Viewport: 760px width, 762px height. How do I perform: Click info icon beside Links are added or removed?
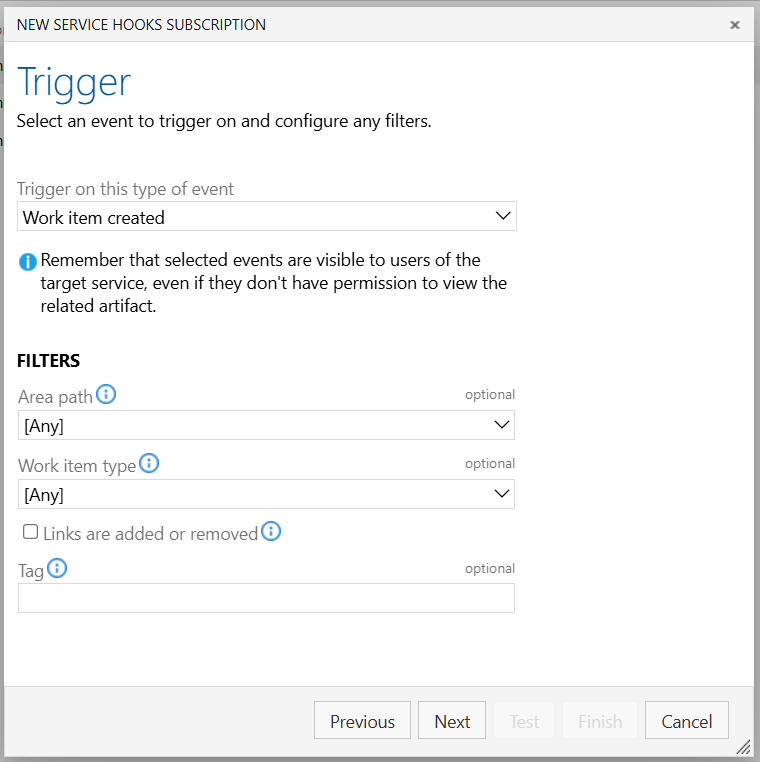click(x=271, y=531)
